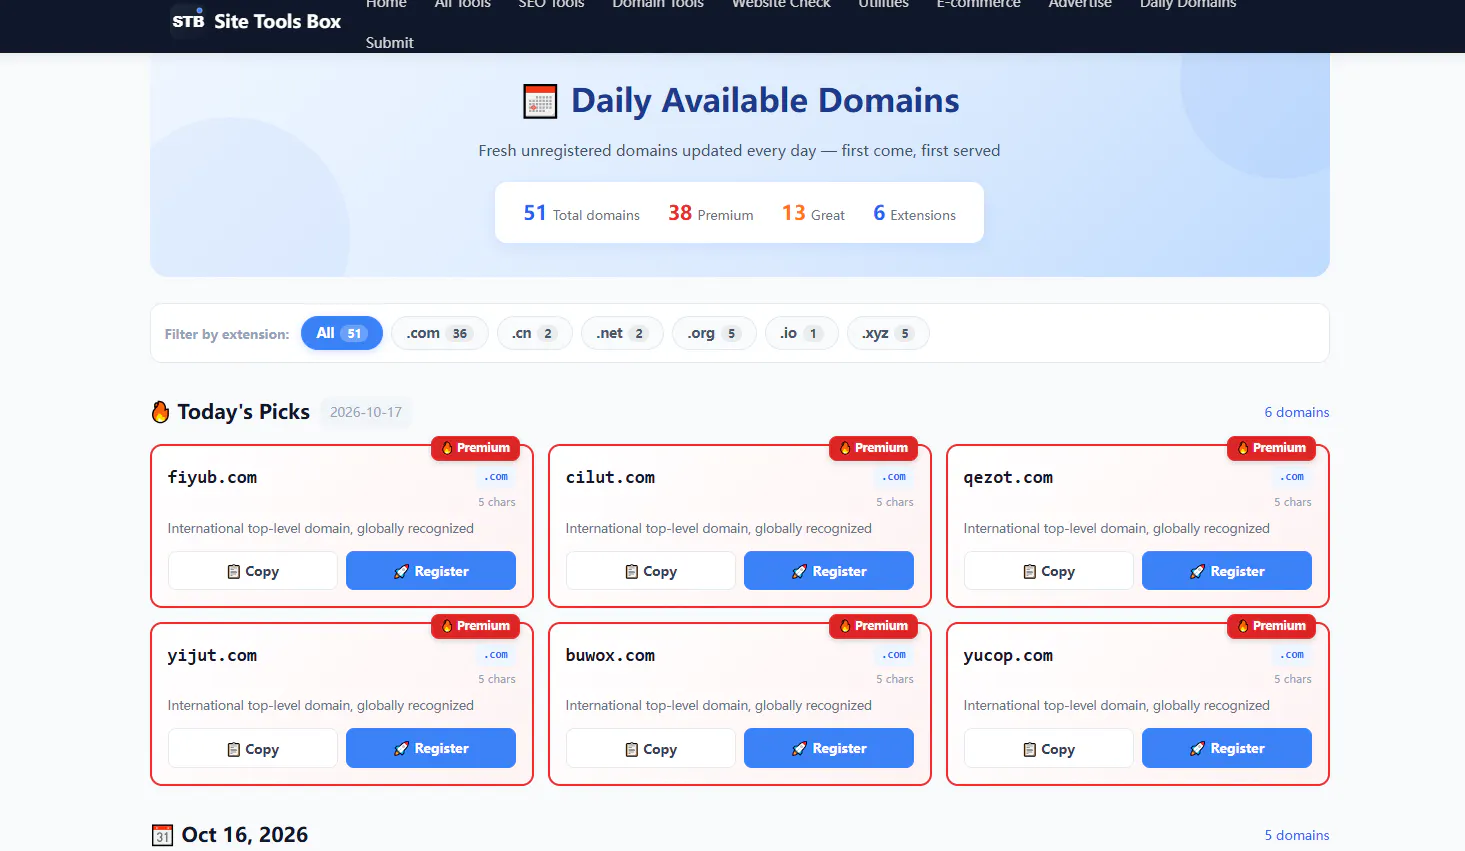Viewport: 1465px width, 851px height.
Task: Click the Premium badge on yucop.com card
Action: click(x=1271, y=626)
